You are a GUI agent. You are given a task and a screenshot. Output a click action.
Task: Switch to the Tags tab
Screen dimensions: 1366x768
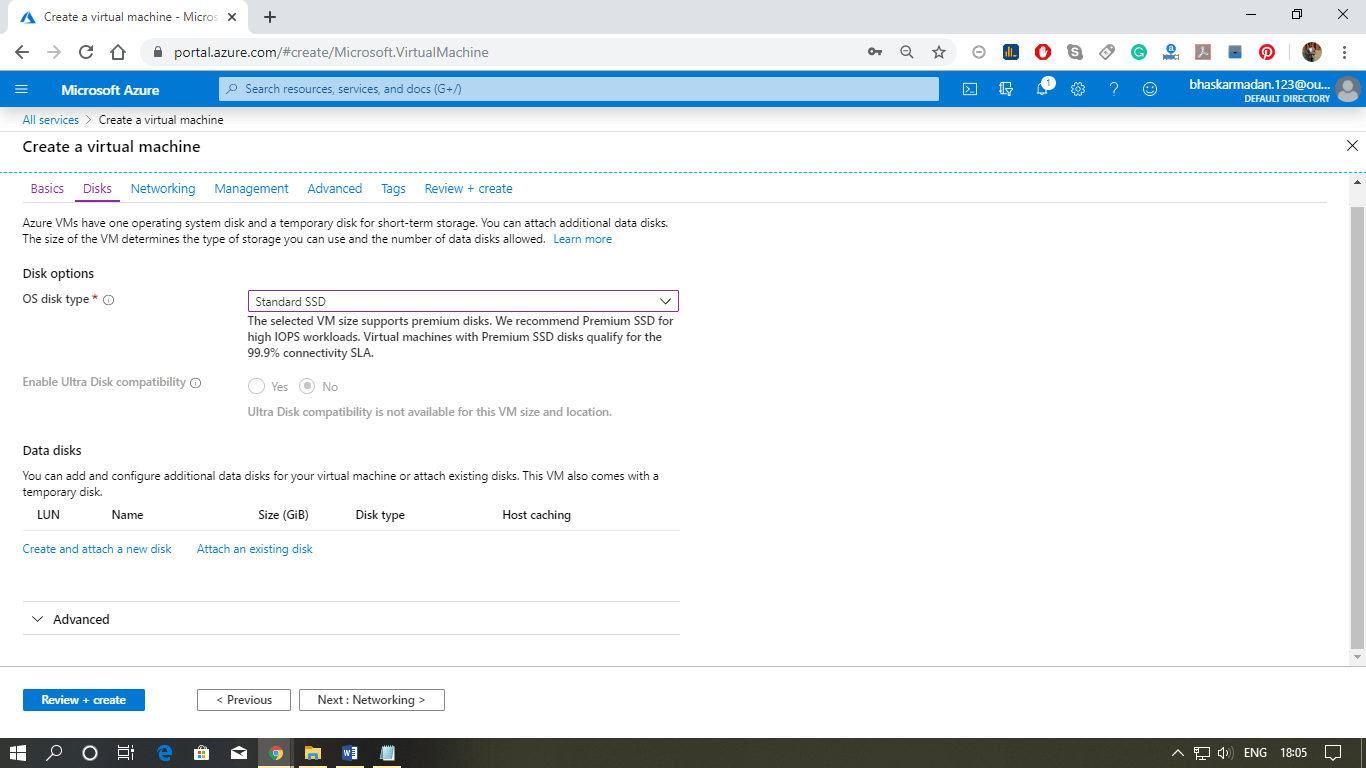392,188
